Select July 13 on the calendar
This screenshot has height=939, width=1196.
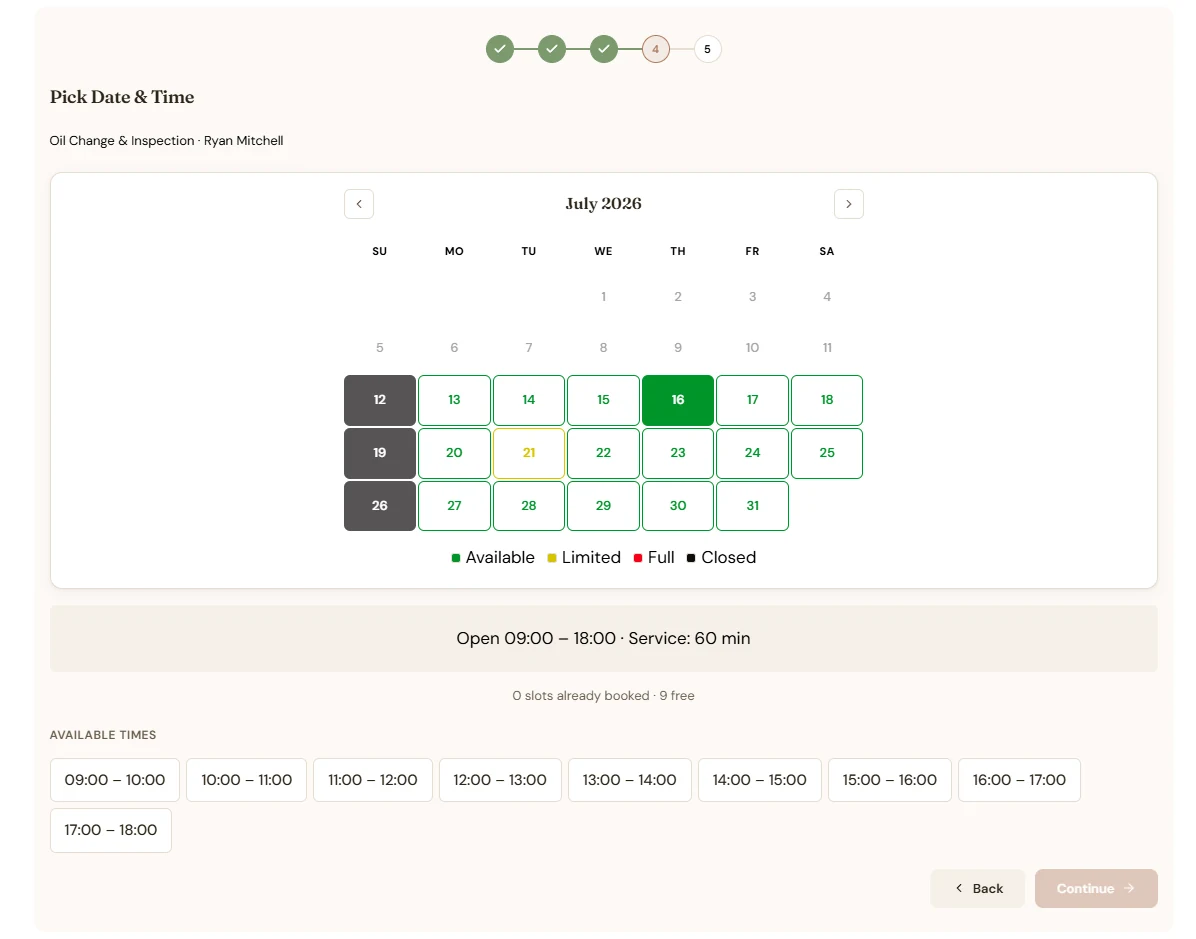[x=454, y=400]
